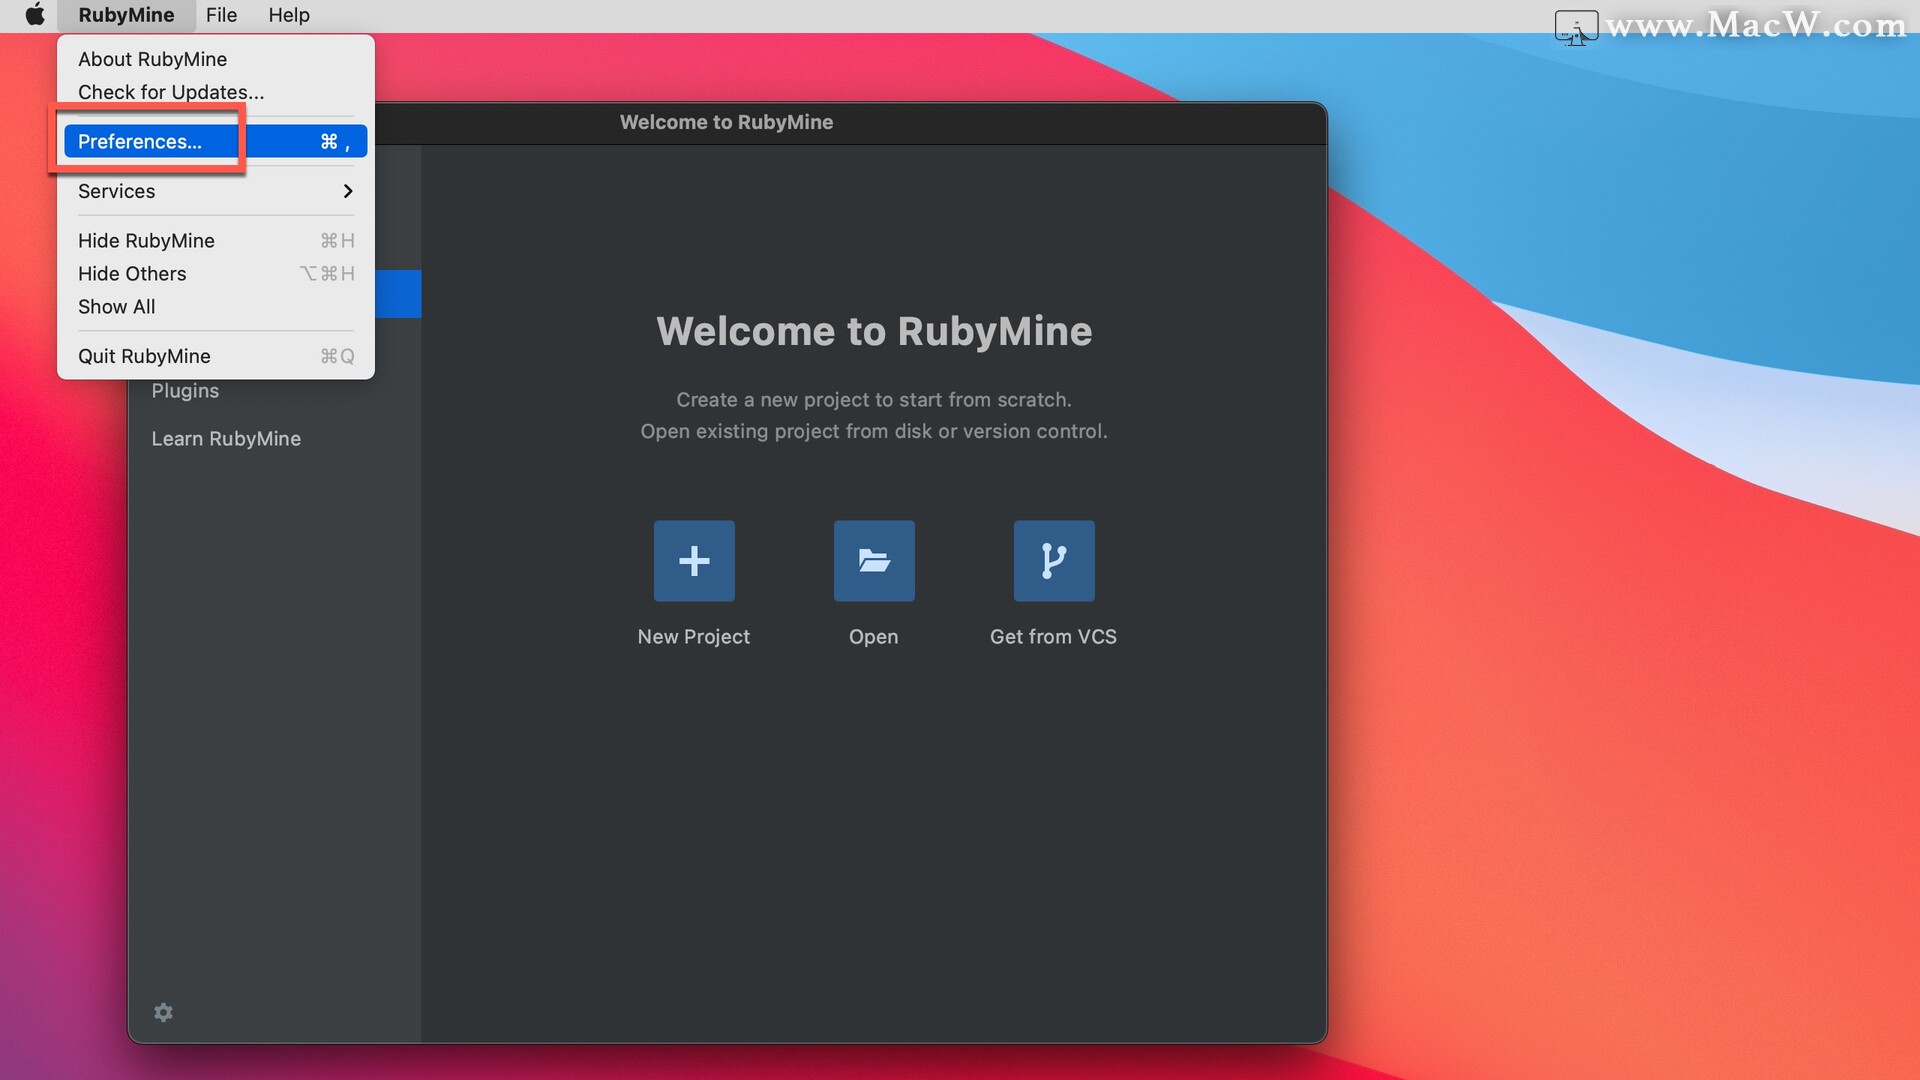Select Show All
Image resolution: width=1920 pixels, height=1080 pixels.
216,307
